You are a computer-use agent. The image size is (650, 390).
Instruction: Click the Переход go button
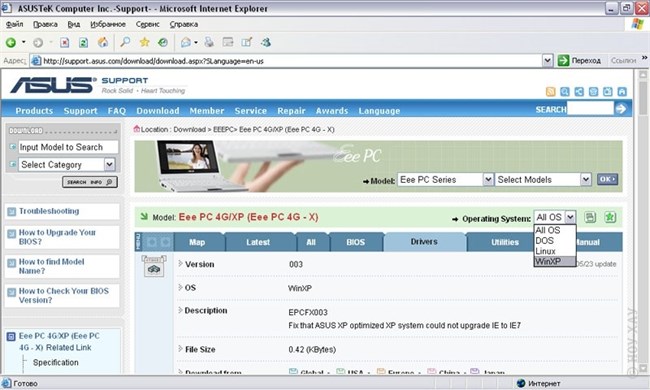pyautogui.click(x=579, y=61)
